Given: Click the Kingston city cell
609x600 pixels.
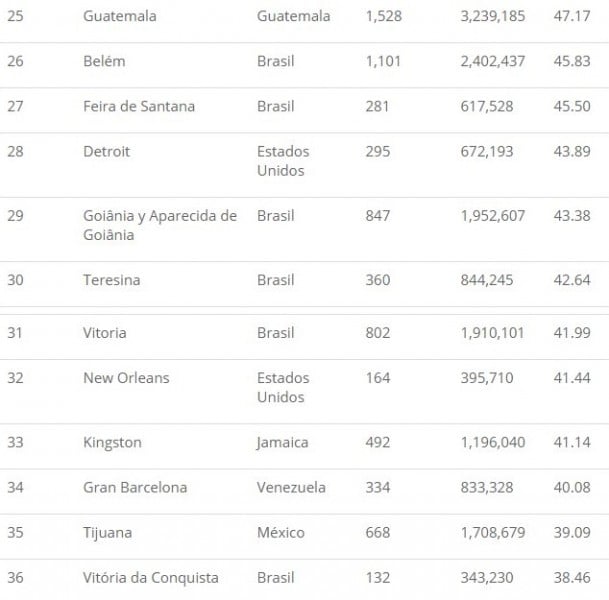Looking at the screenshot, I should click(x=113, y=443).
